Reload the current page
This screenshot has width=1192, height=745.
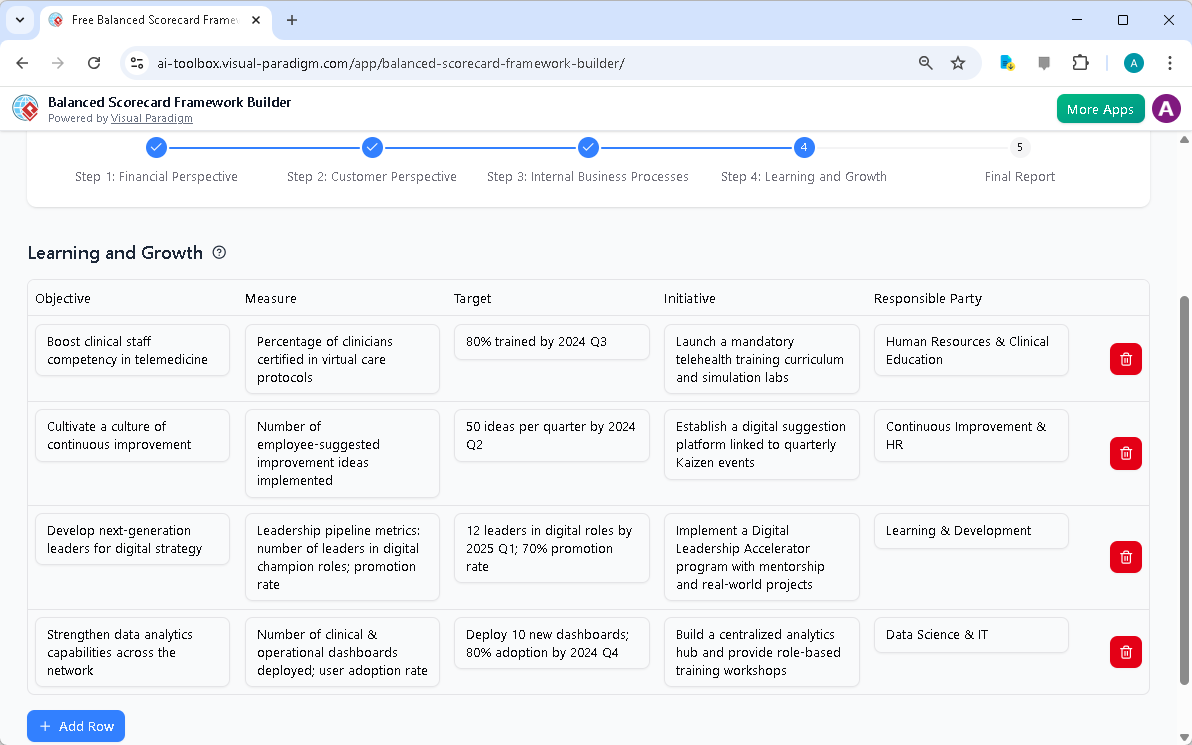(x=94, y=62)
